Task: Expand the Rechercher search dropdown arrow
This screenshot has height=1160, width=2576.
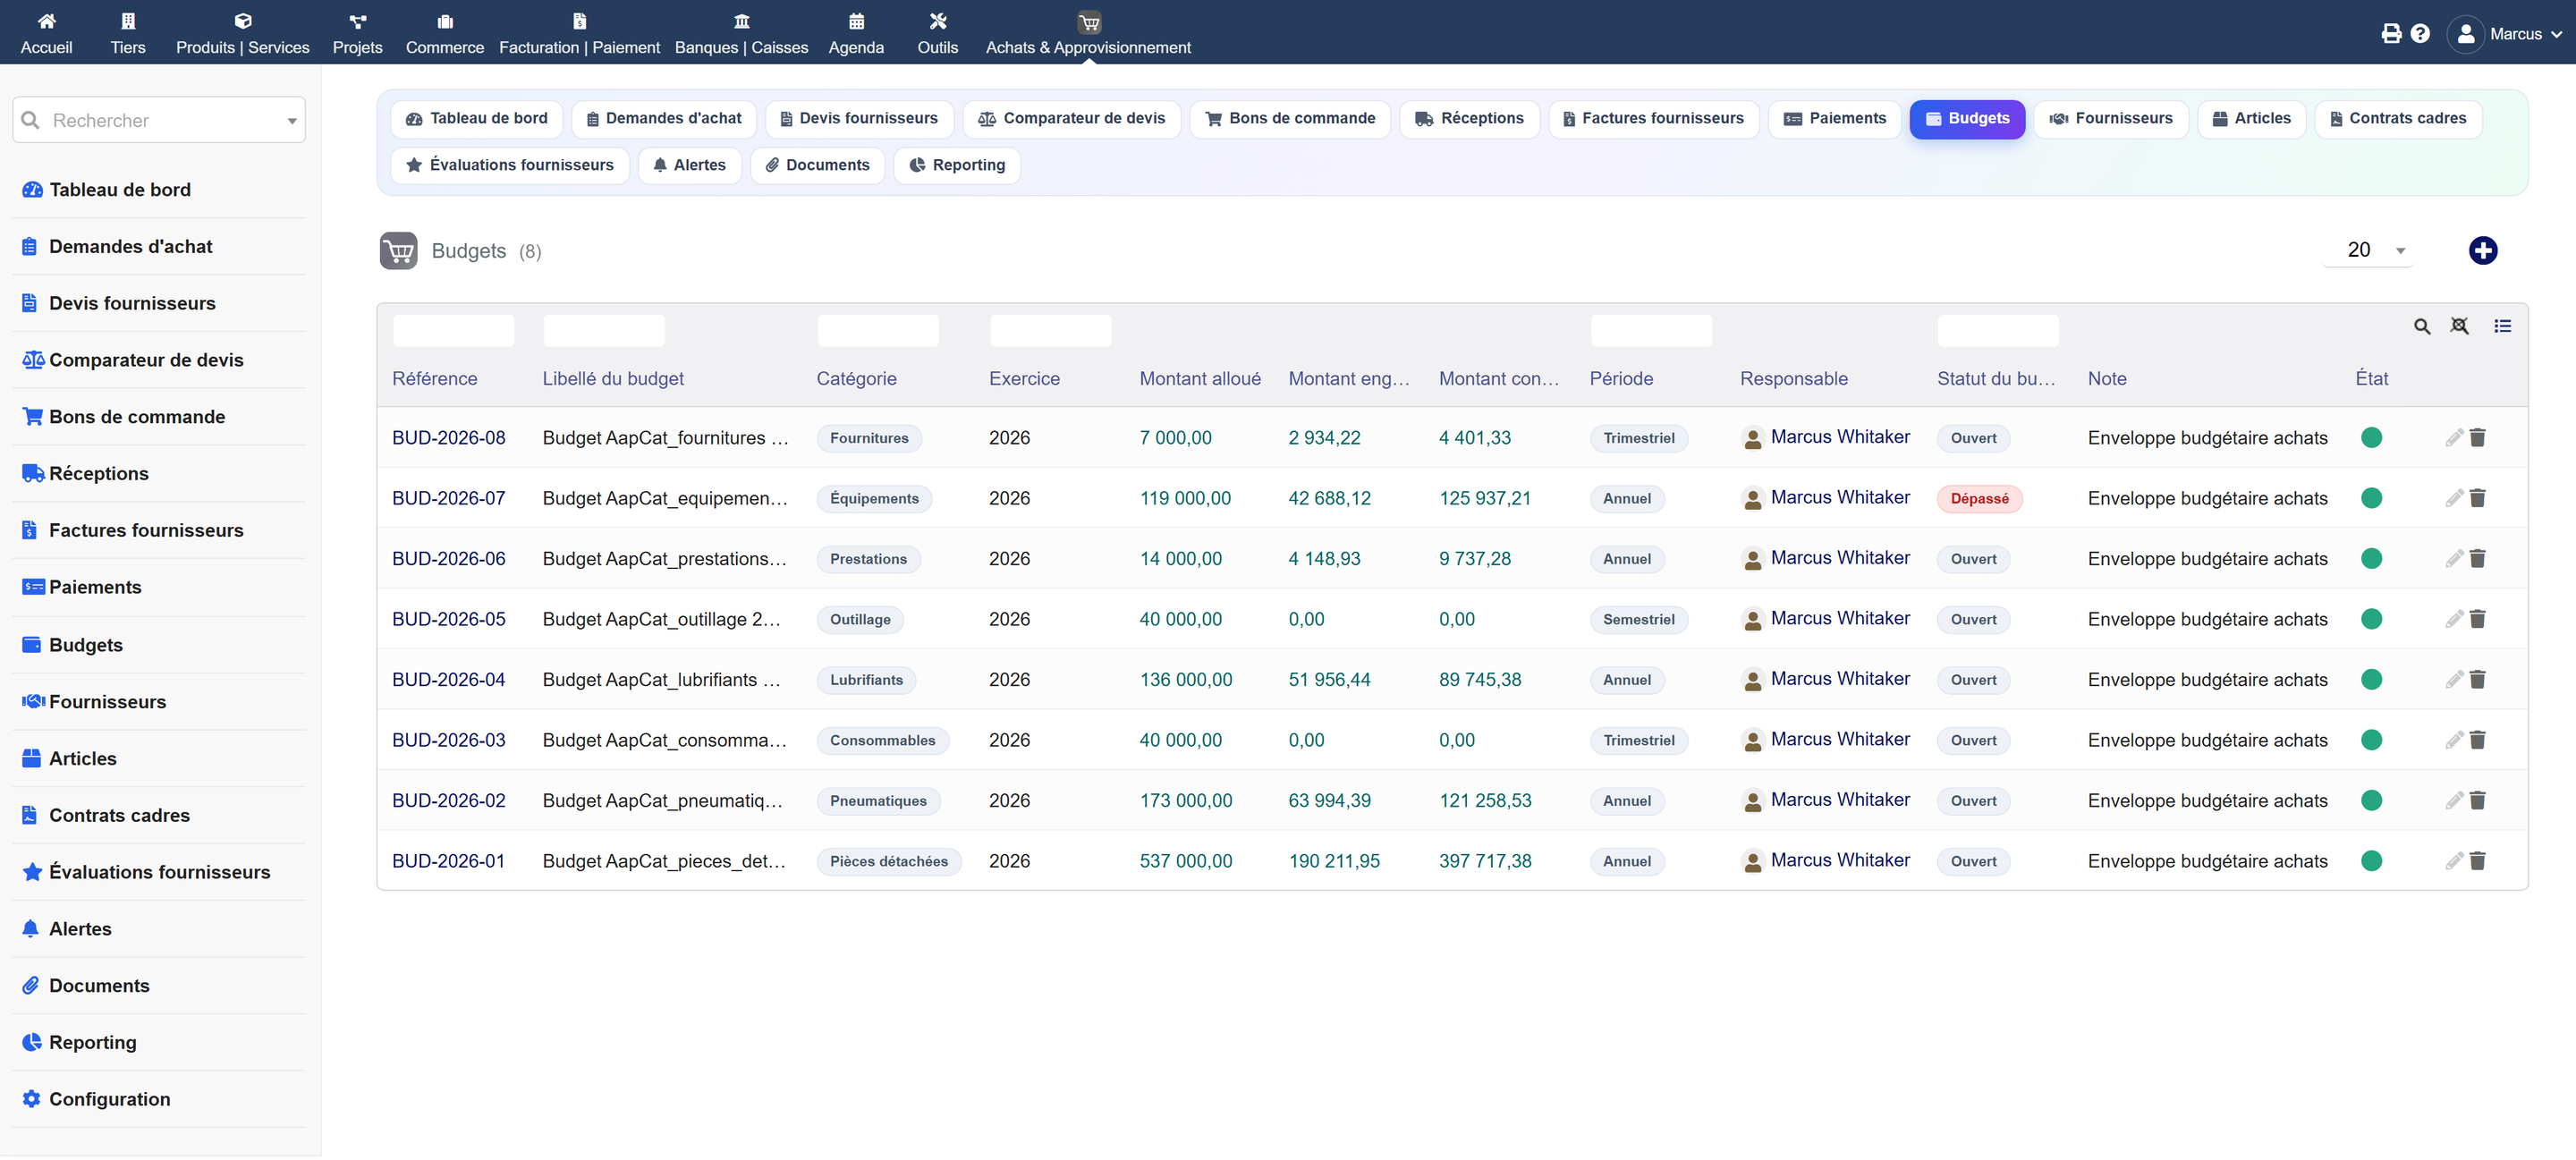Action: pos(292,121)
